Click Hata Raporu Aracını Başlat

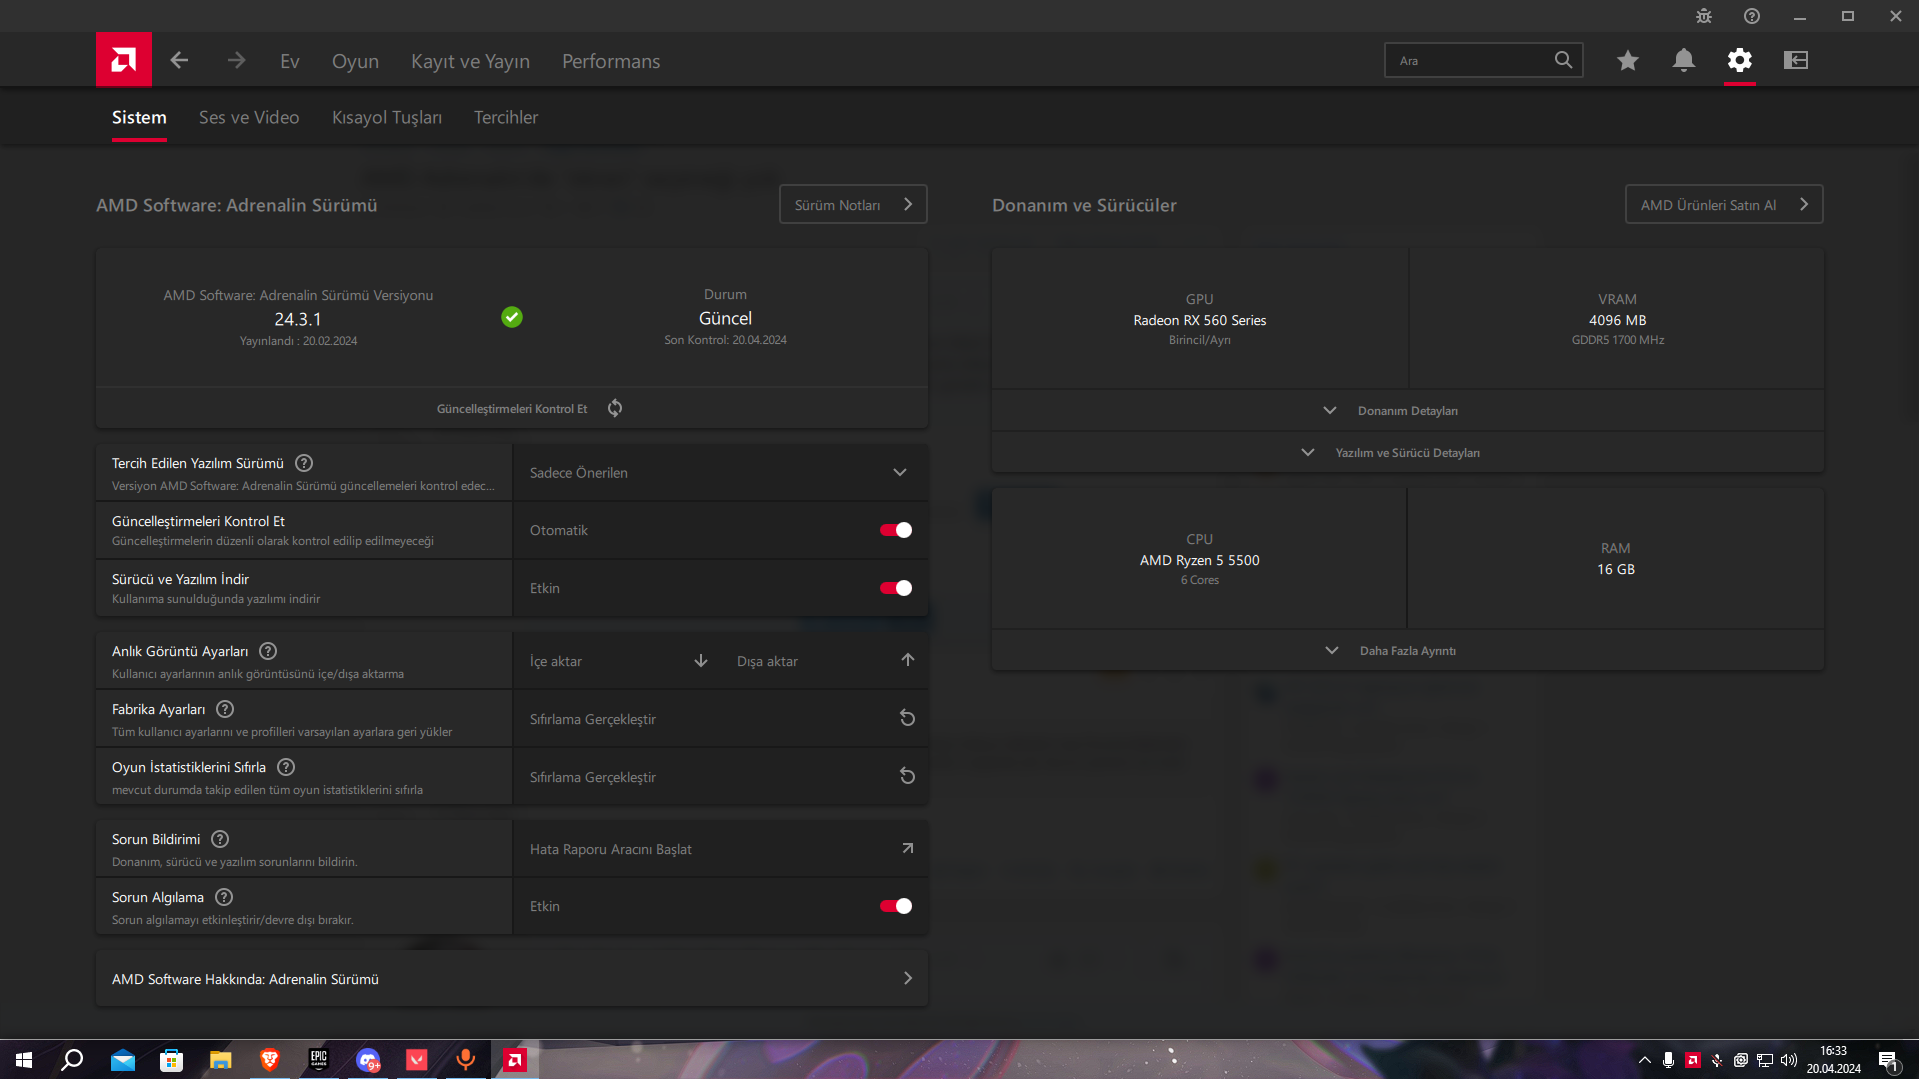tap(720, 848)
